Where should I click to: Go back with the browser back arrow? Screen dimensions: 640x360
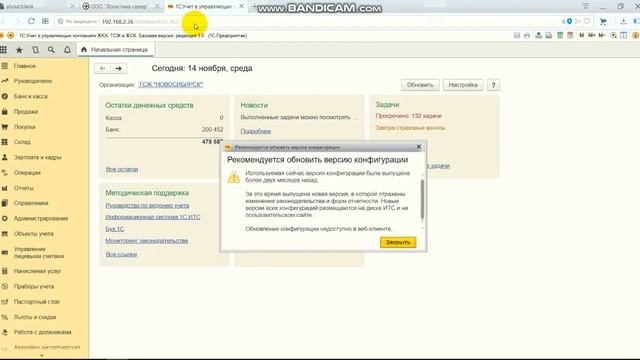coord(4,21)
